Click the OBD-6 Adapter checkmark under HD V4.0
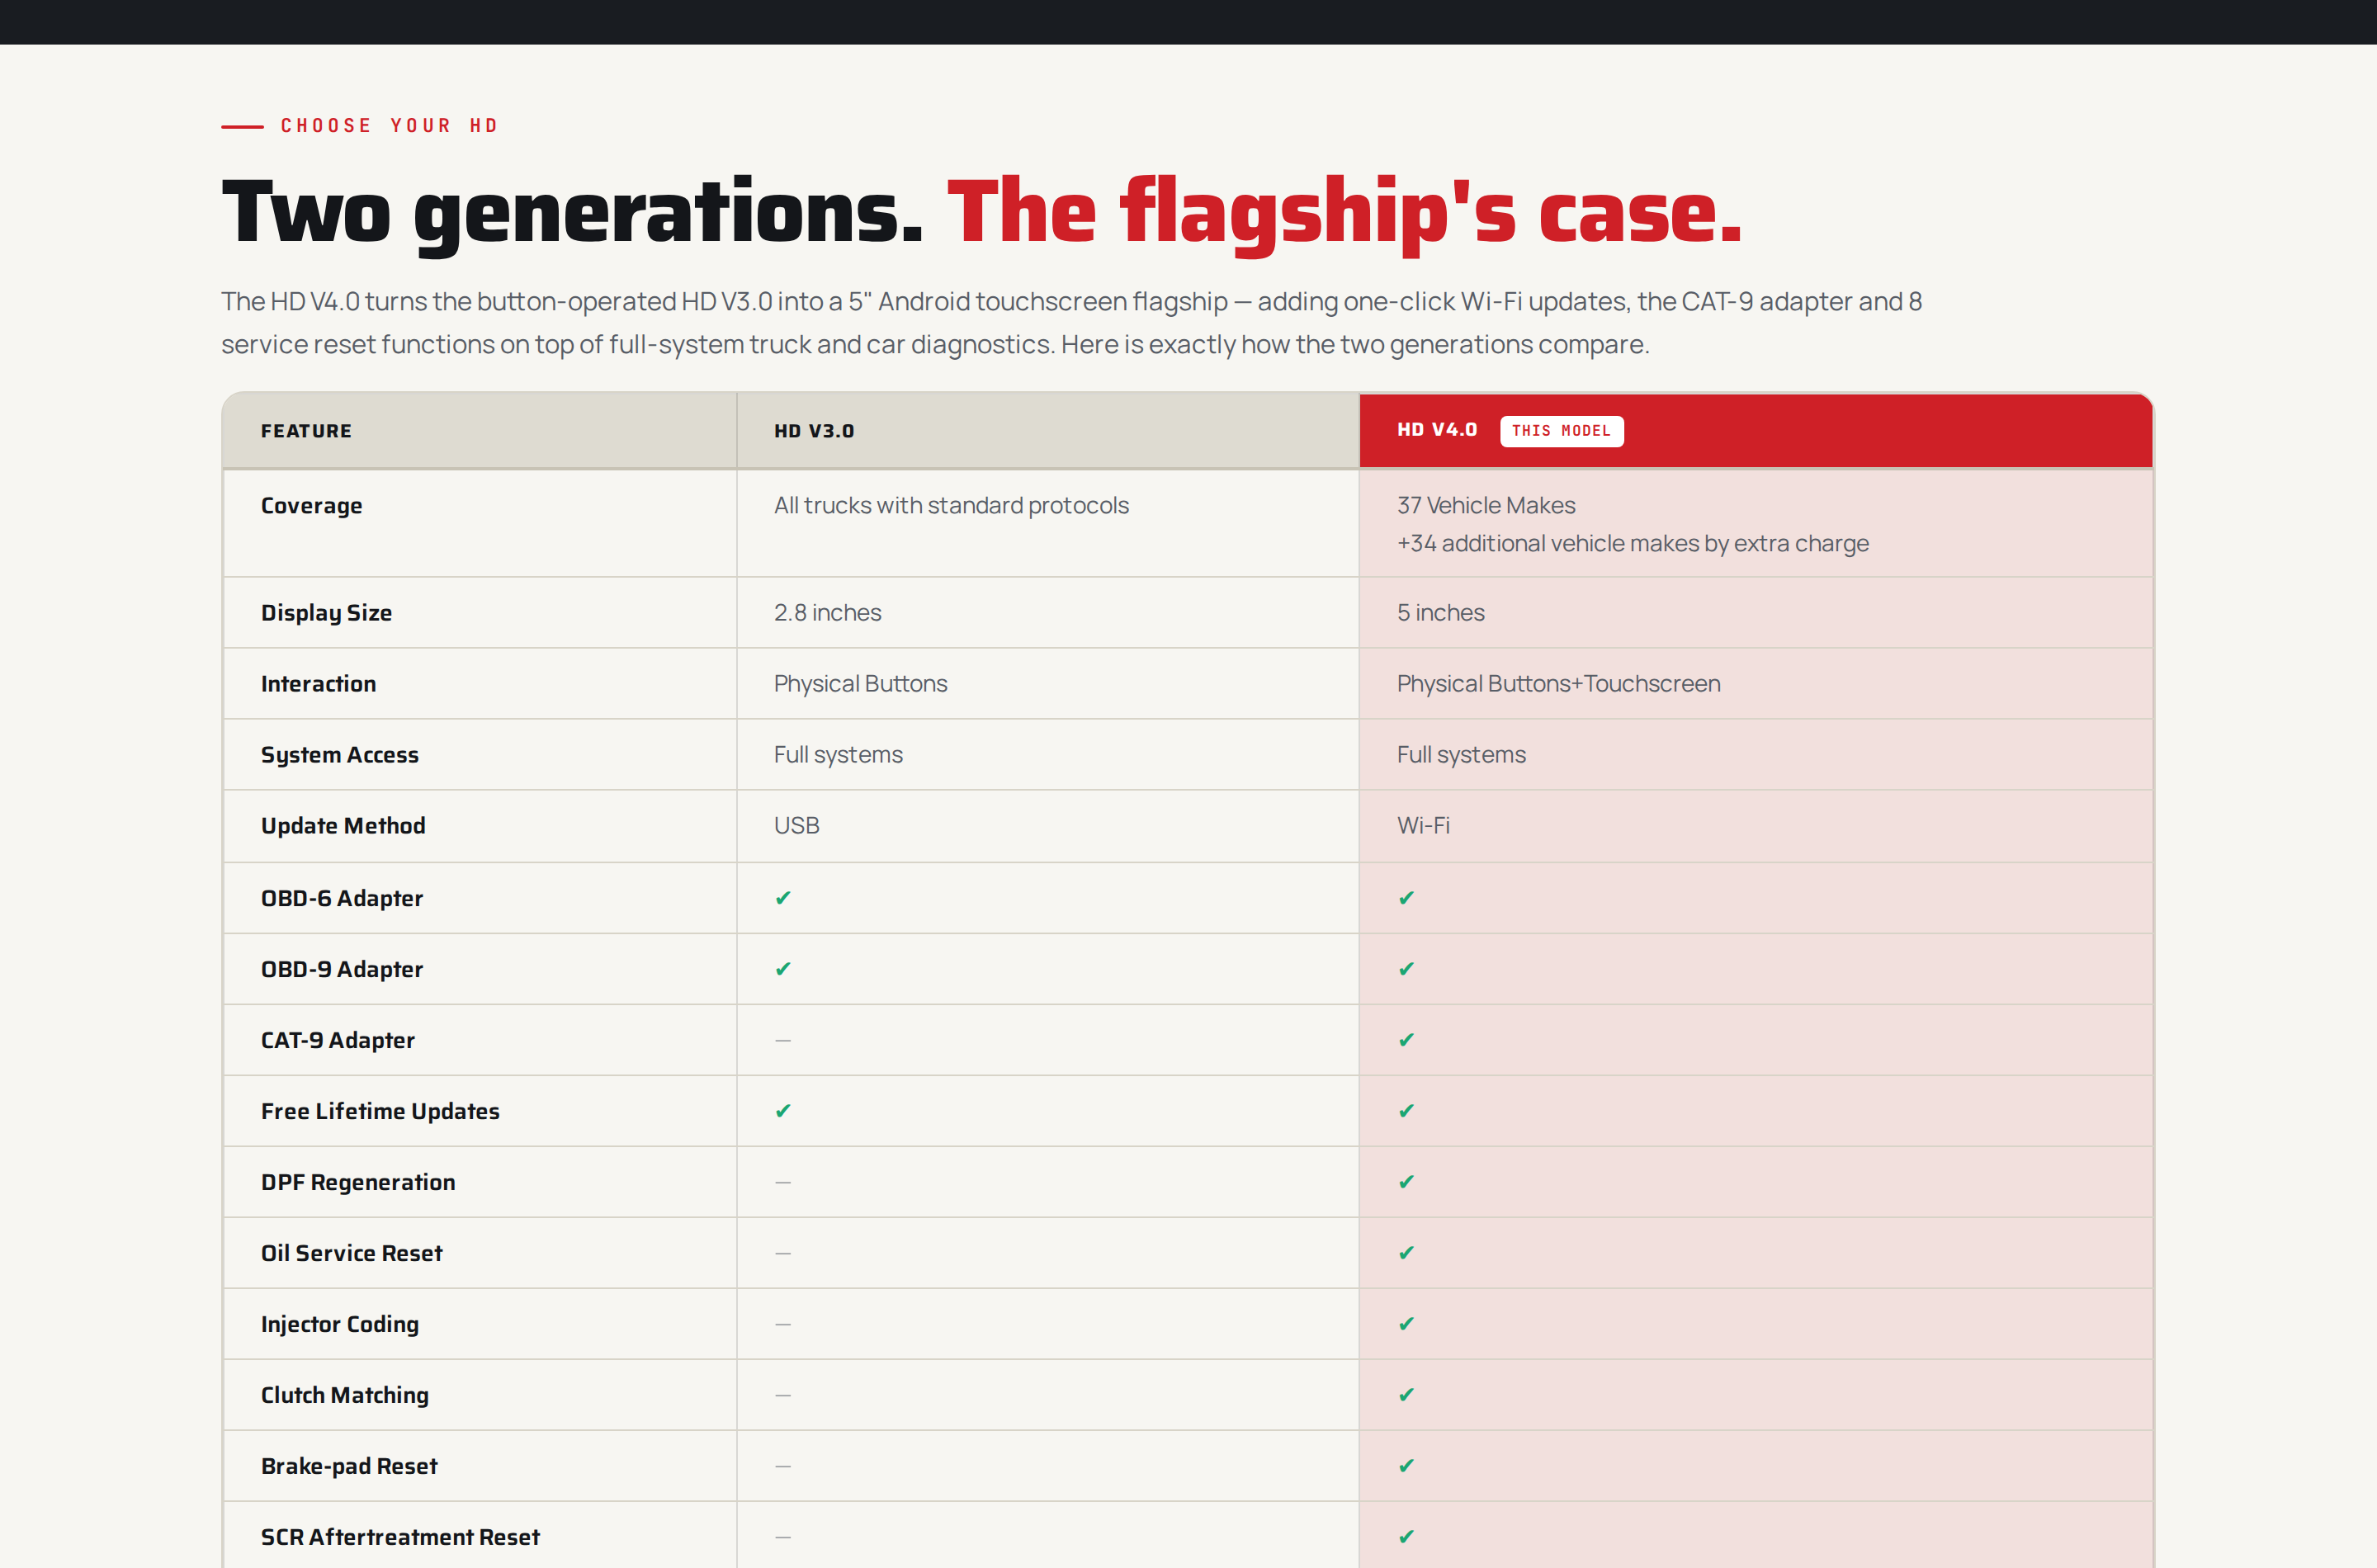The image size is (2377, 1568). click(x=1406, y=898)
